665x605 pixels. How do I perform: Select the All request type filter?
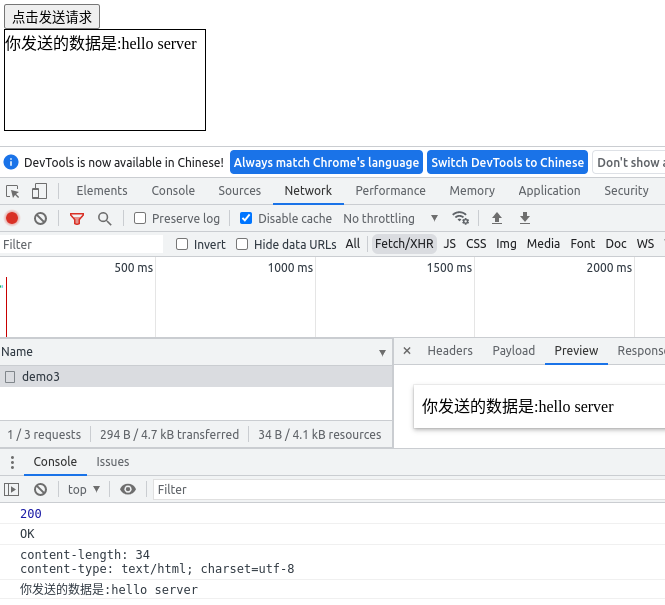352,244
